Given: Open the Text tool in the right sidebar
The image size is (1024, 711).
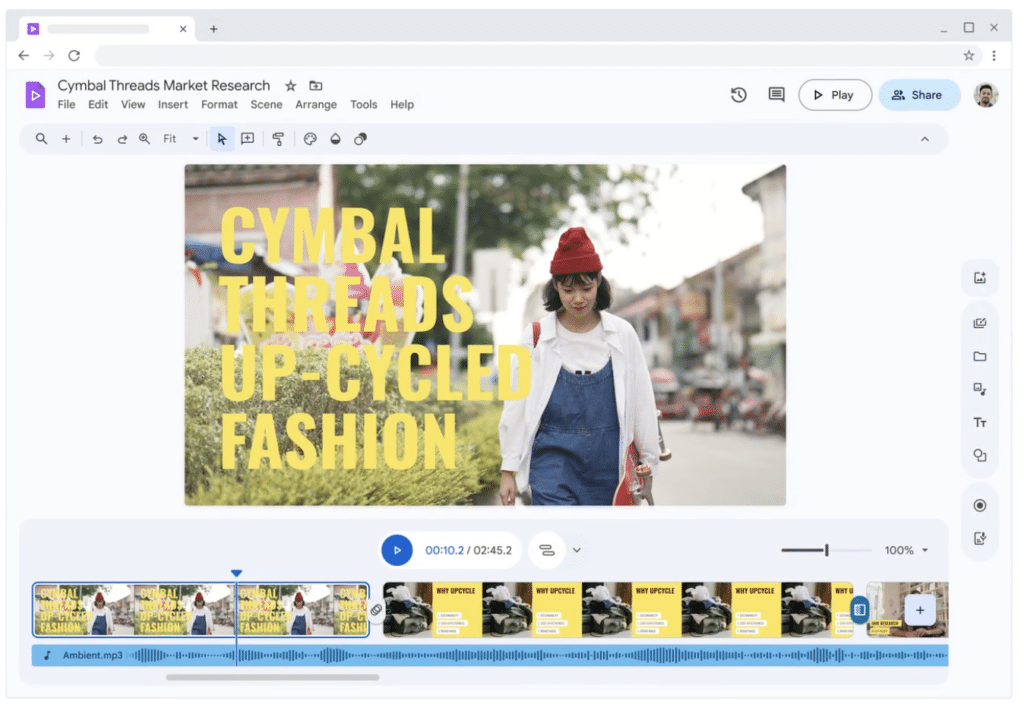Looking at the screenshot, I should coord(980,422).
